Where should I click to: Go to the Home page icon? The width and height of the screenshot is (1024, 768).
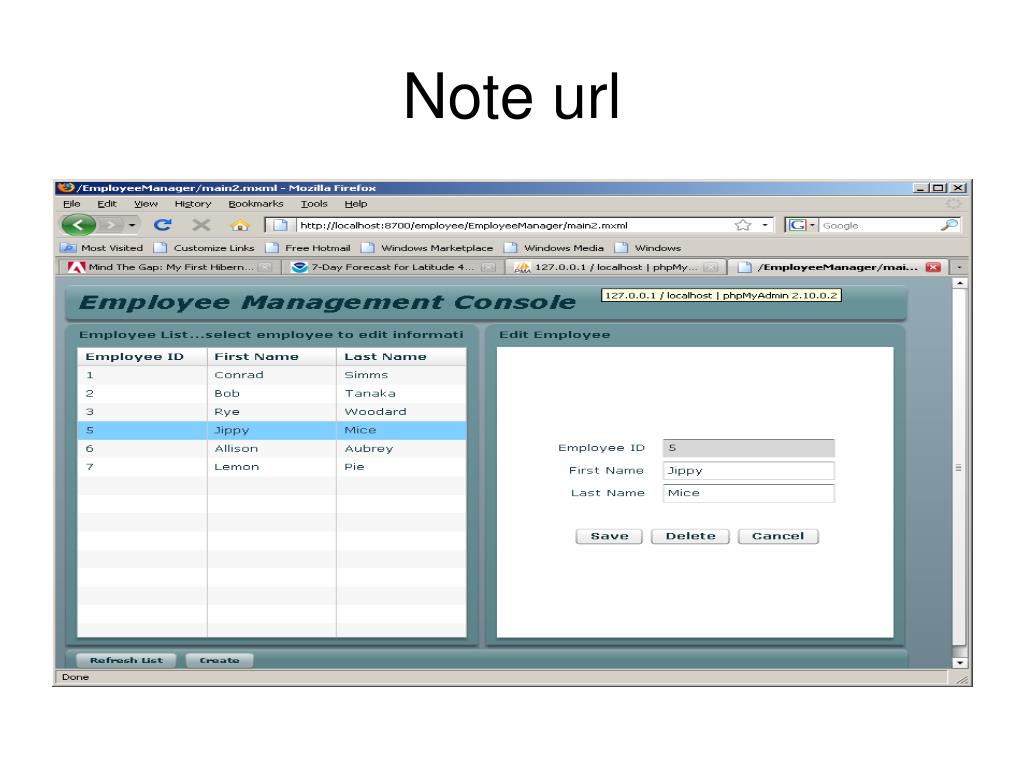pos(240,225)
